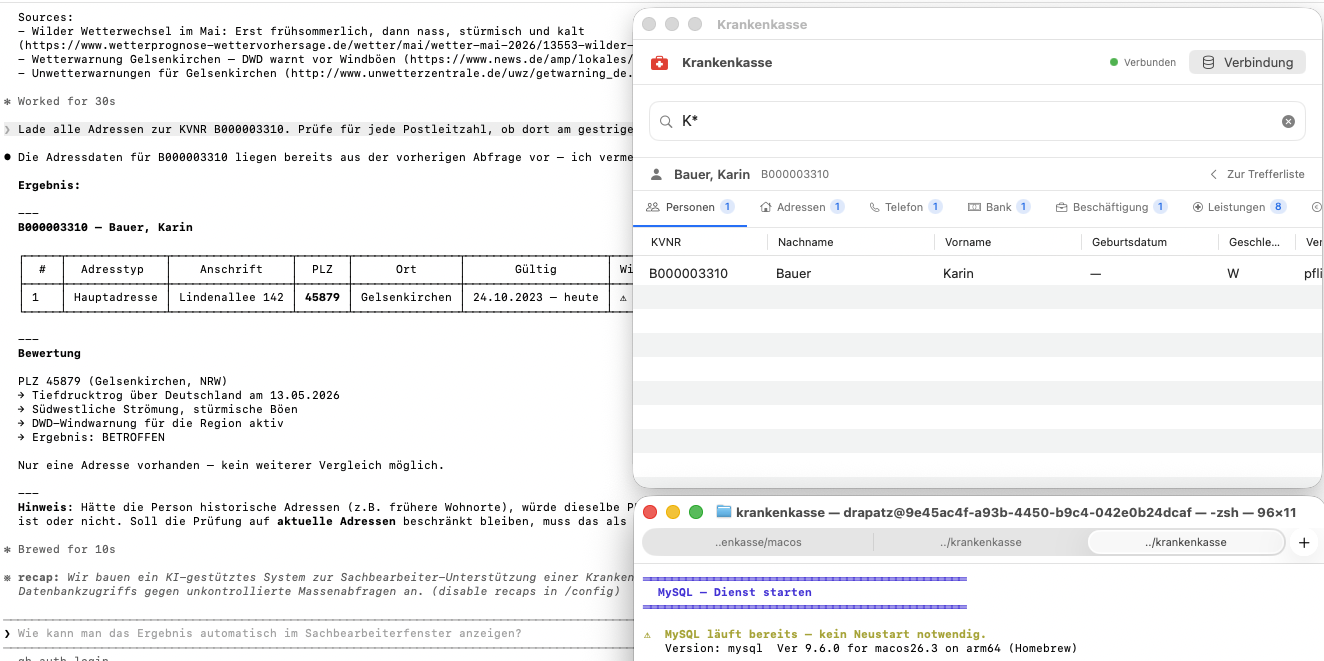Click the magnifier icon in search field
The image size is (1324, 661).
pos(666,121)
